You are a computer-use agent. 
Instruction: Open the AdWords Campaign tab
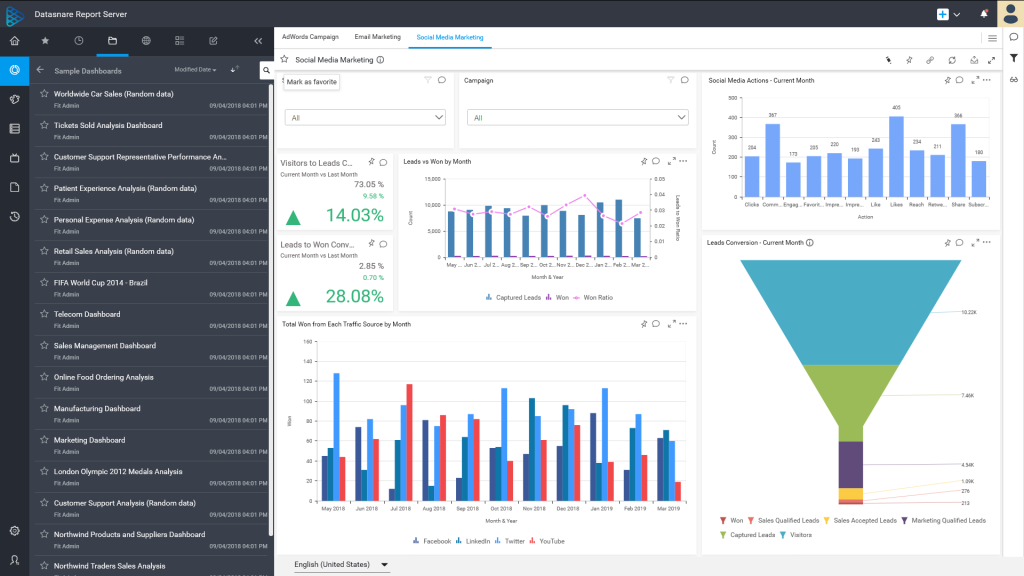[x=311, y=35]
